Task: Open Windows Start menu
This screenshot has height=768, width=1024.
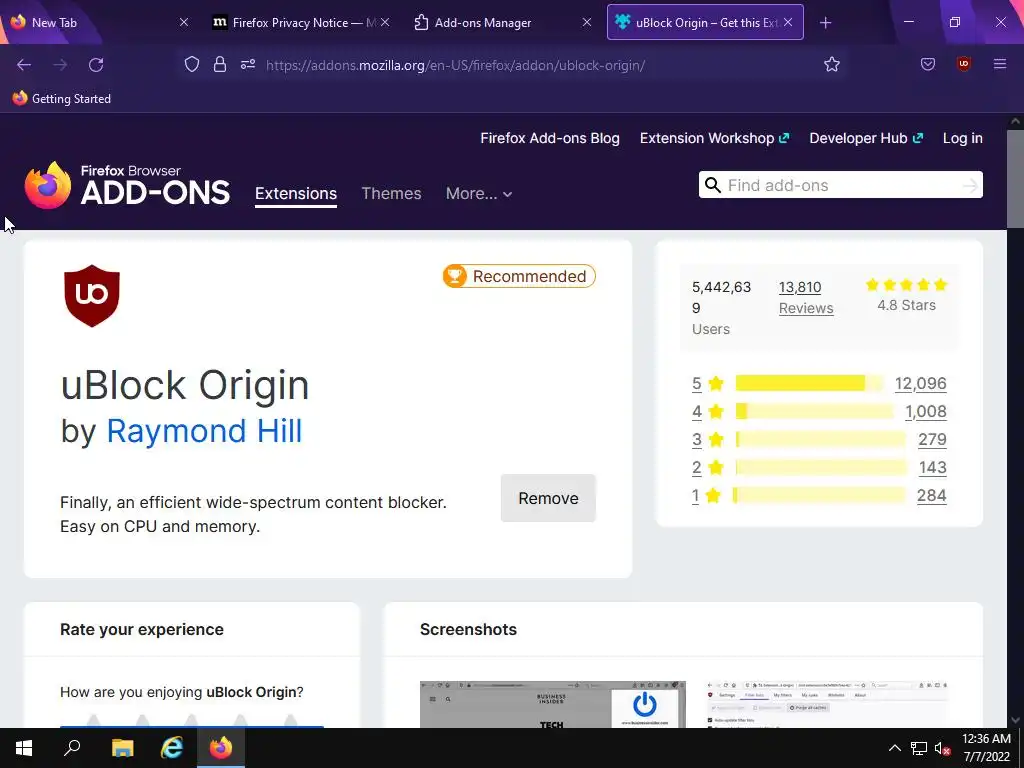Action: [24, 748]
